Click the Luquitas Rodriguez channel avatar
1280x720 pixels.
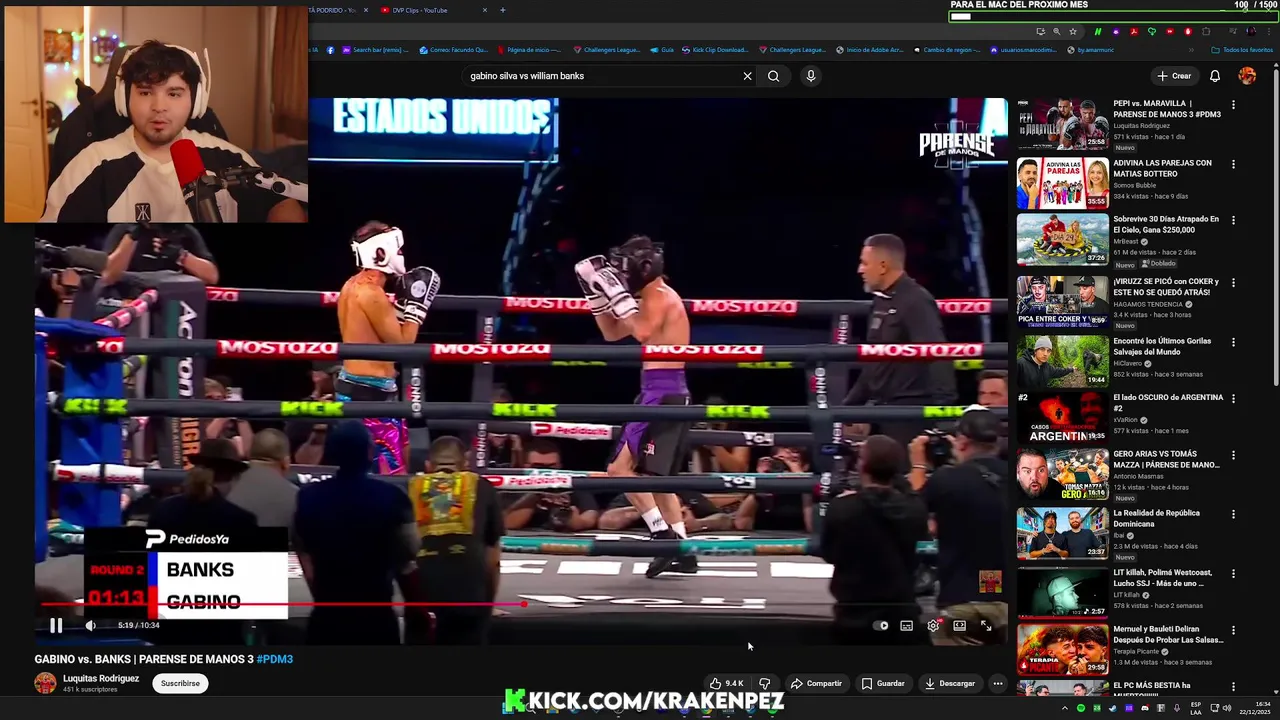[45, 684]
